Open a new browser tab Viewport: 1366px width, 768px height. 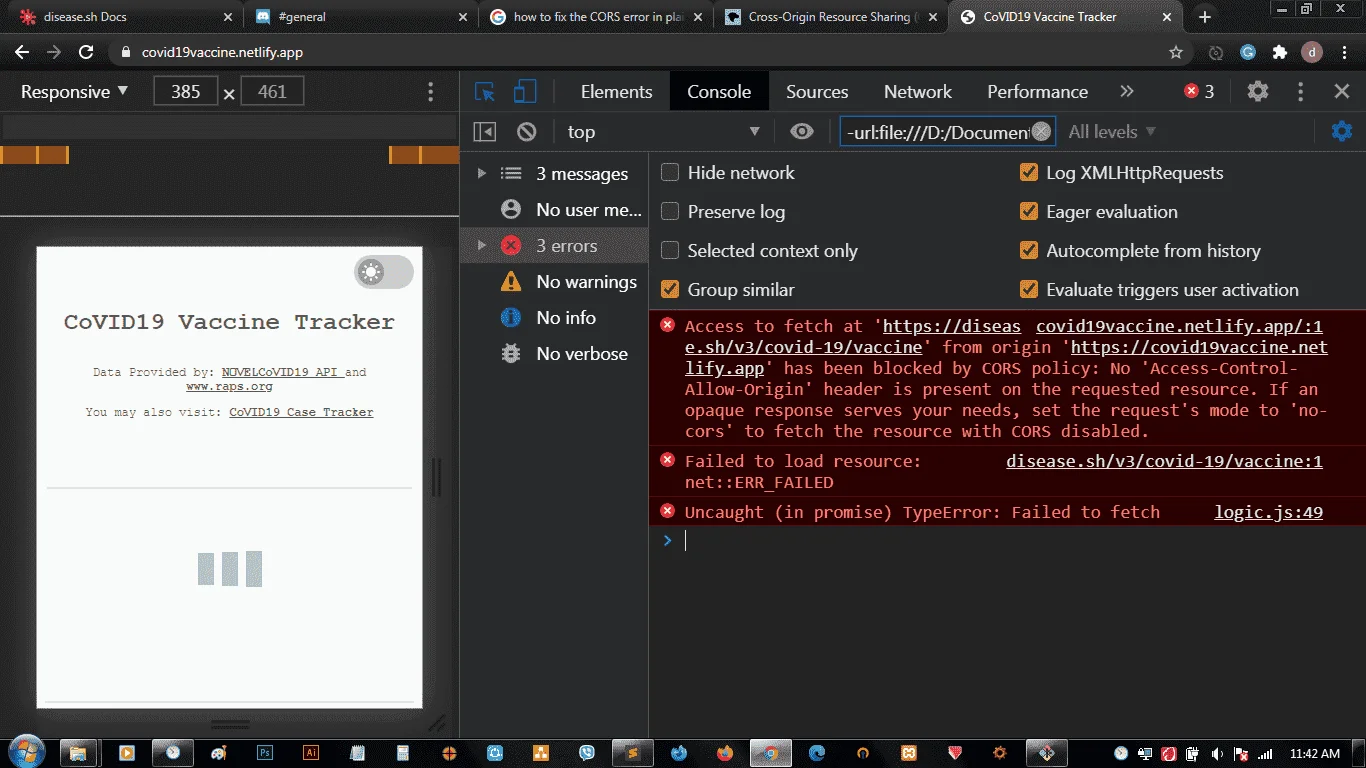pyautogui.click(x=1205, y=17)
